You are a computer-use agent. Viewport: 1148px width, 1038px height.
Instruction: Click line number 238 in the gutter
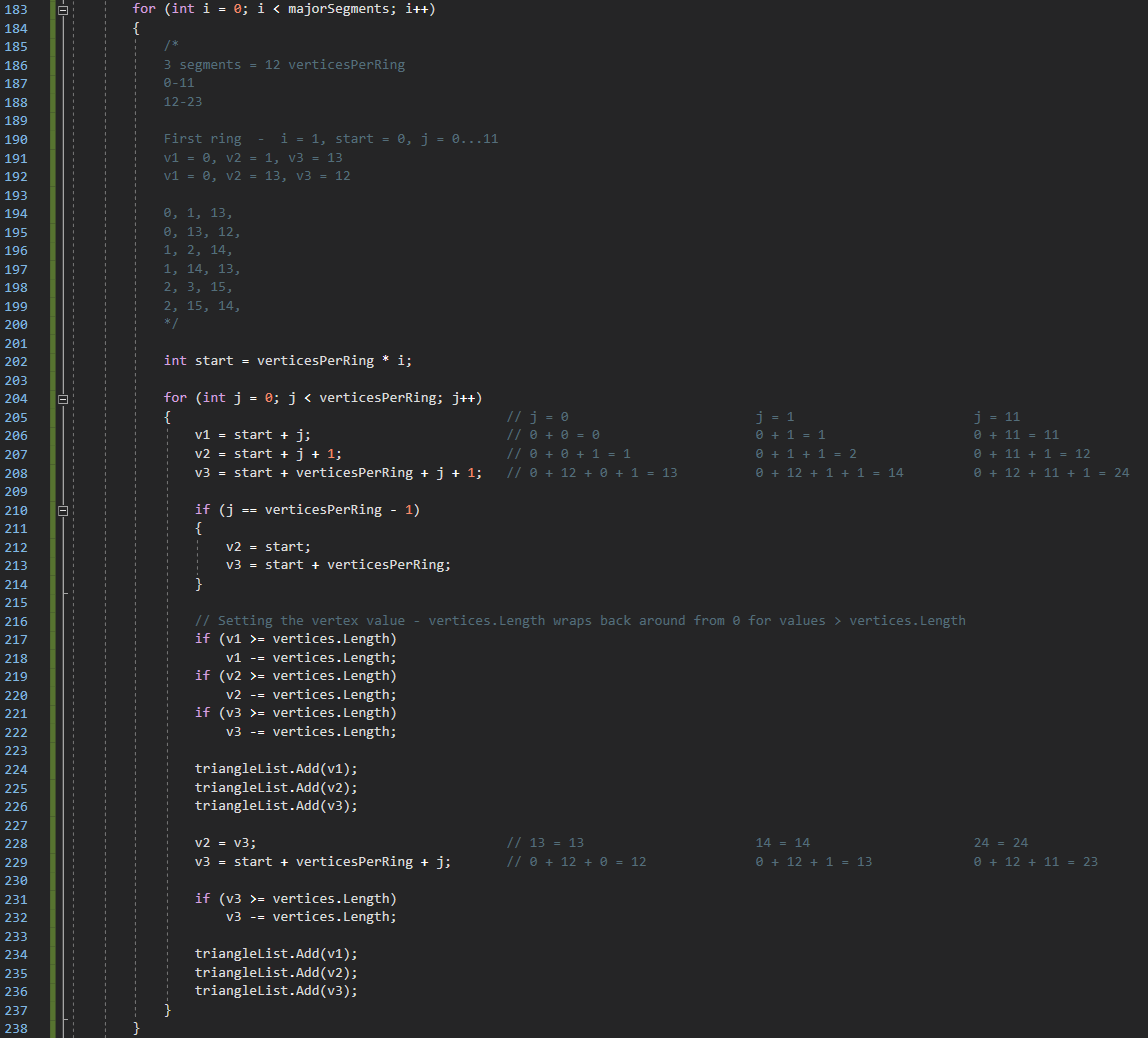pos(16,1028)
